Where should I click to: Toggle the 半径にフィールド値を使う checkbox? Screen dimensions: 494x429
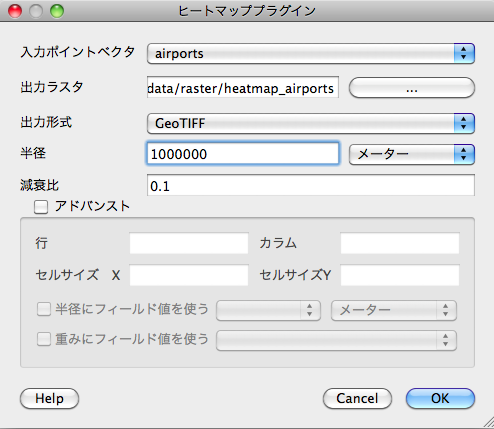tap(44, 309)
